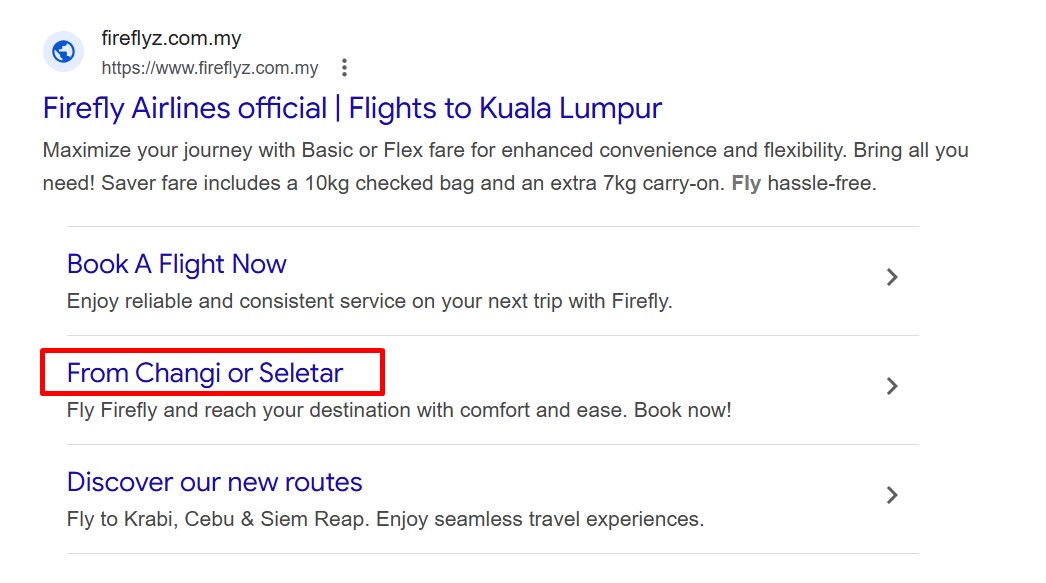Click the https://www.fireflyz.com.my URL
This screenshot has width=1046, height=583.
coord(210,68)
